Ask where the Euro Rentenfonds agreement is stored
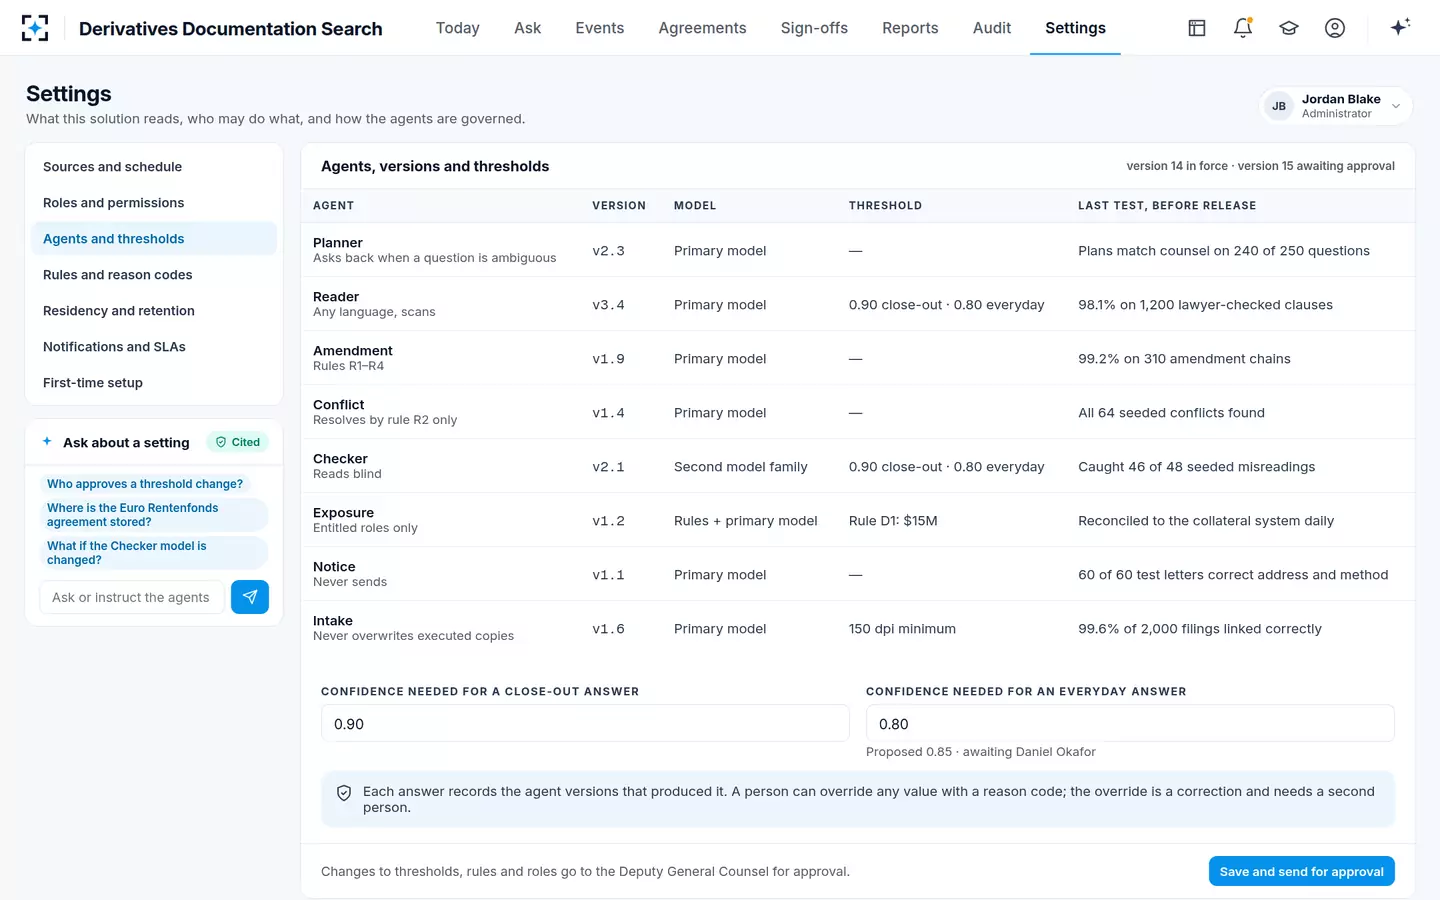The image size is (1440, 900). 154,515
